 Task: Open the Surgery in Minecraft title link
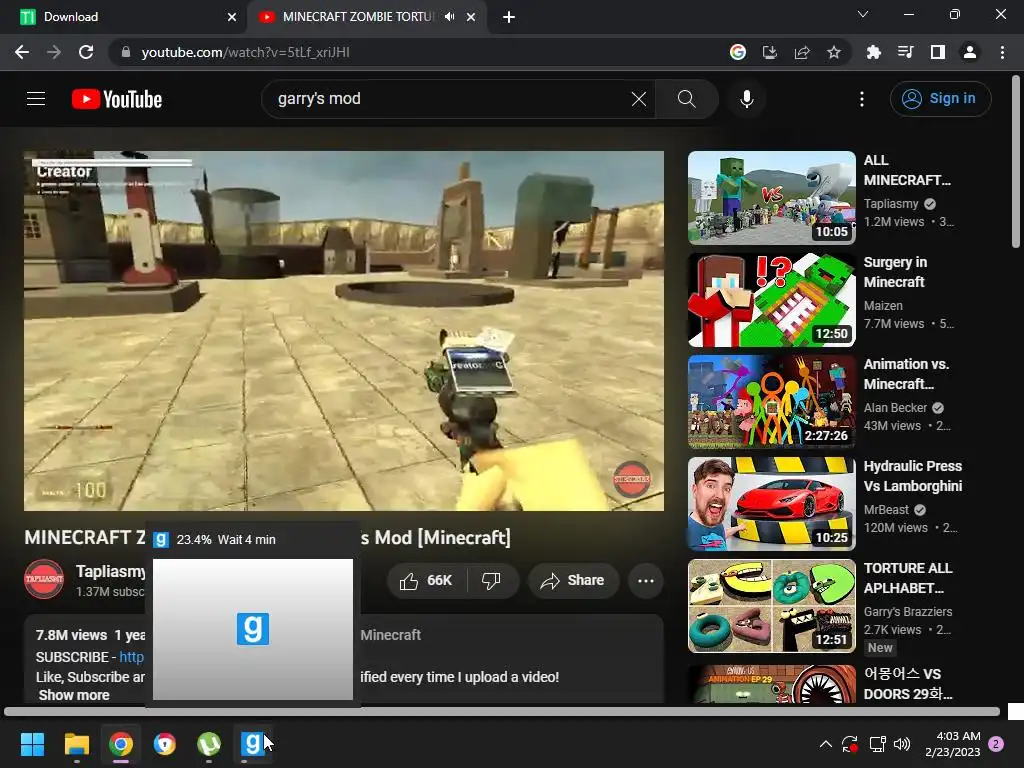895,272
